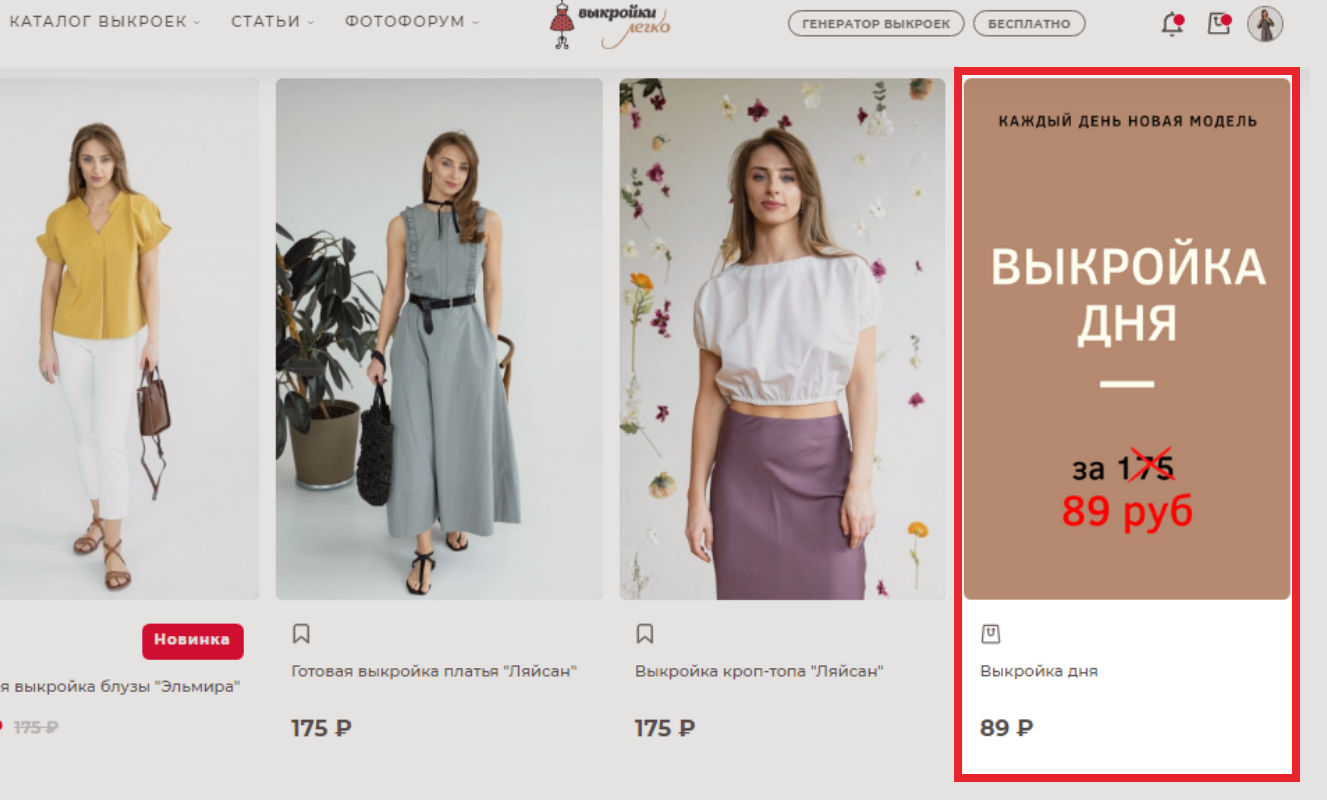Screen dimensions: 1327x800
Task: Click the Выкройки Легко mannequin logo
Action: [611, 25]
